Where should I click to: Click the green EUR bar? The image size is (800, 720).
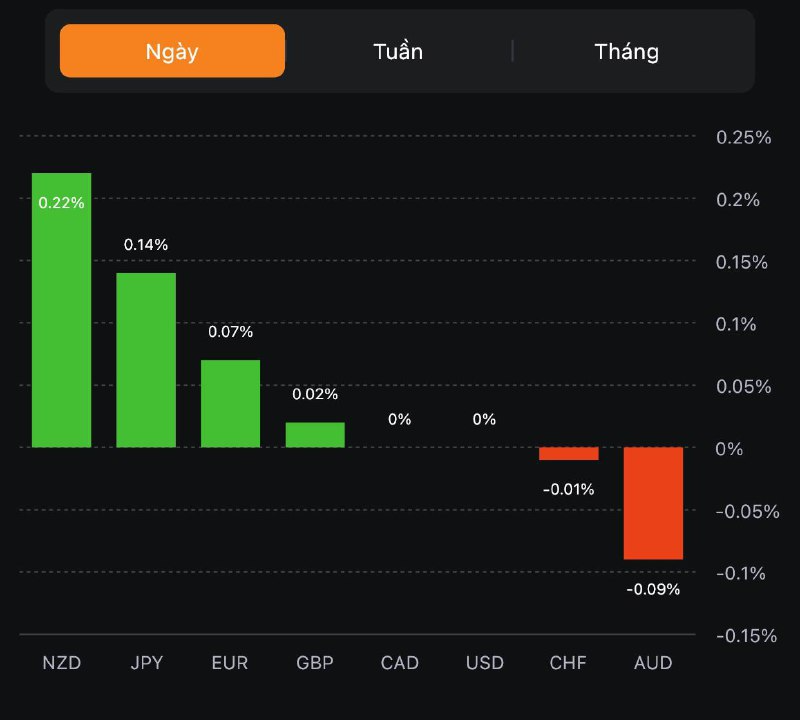point(230,403)
